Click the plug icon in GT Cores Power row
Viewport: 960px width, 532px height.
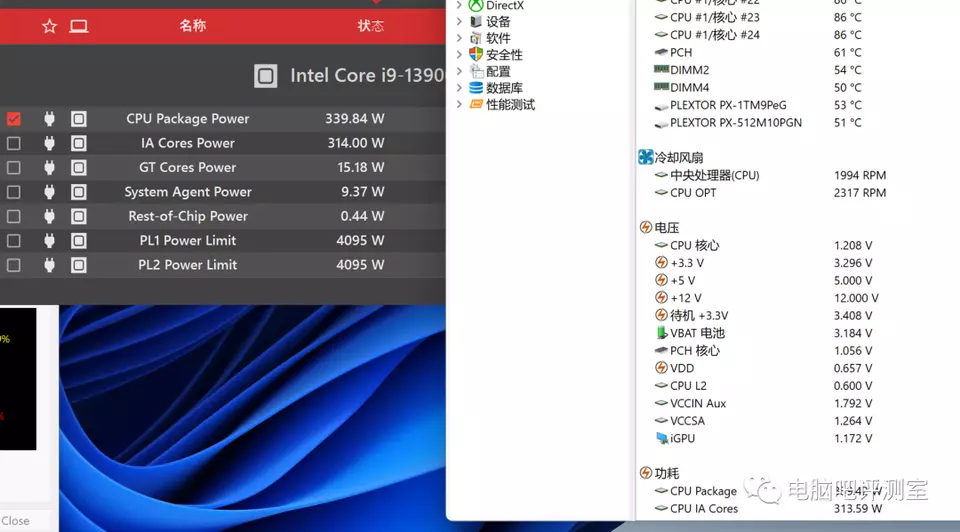tap(50, 168)
